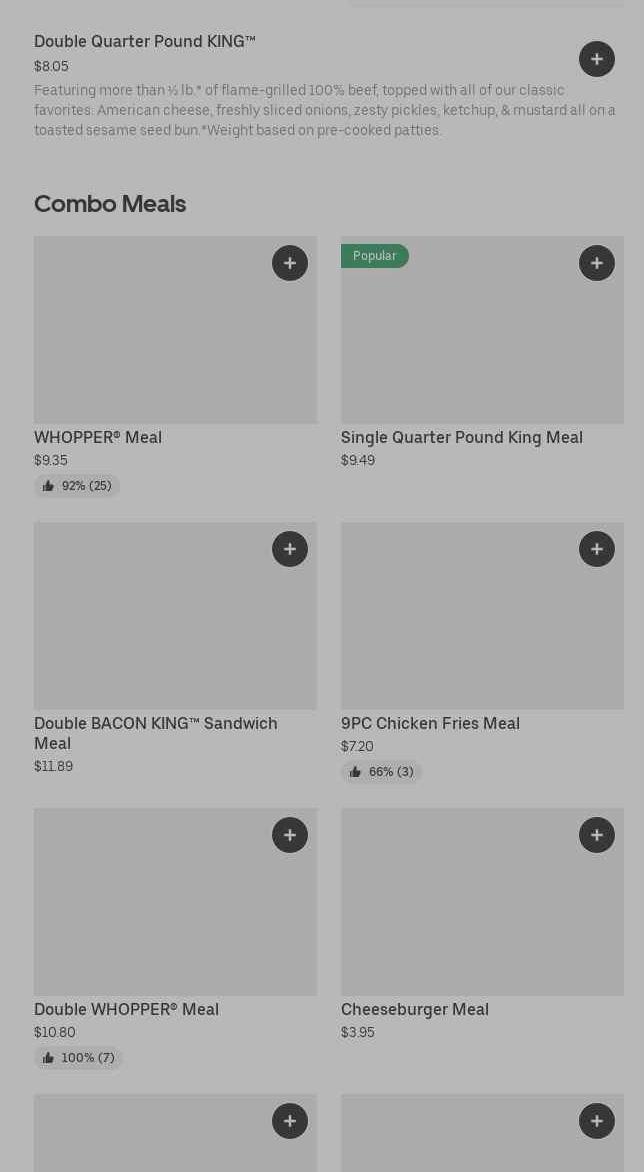Add Double BACON KING Sandwich Meal
This screenshot has height=1172, width=644.
(x=290, y=549)
